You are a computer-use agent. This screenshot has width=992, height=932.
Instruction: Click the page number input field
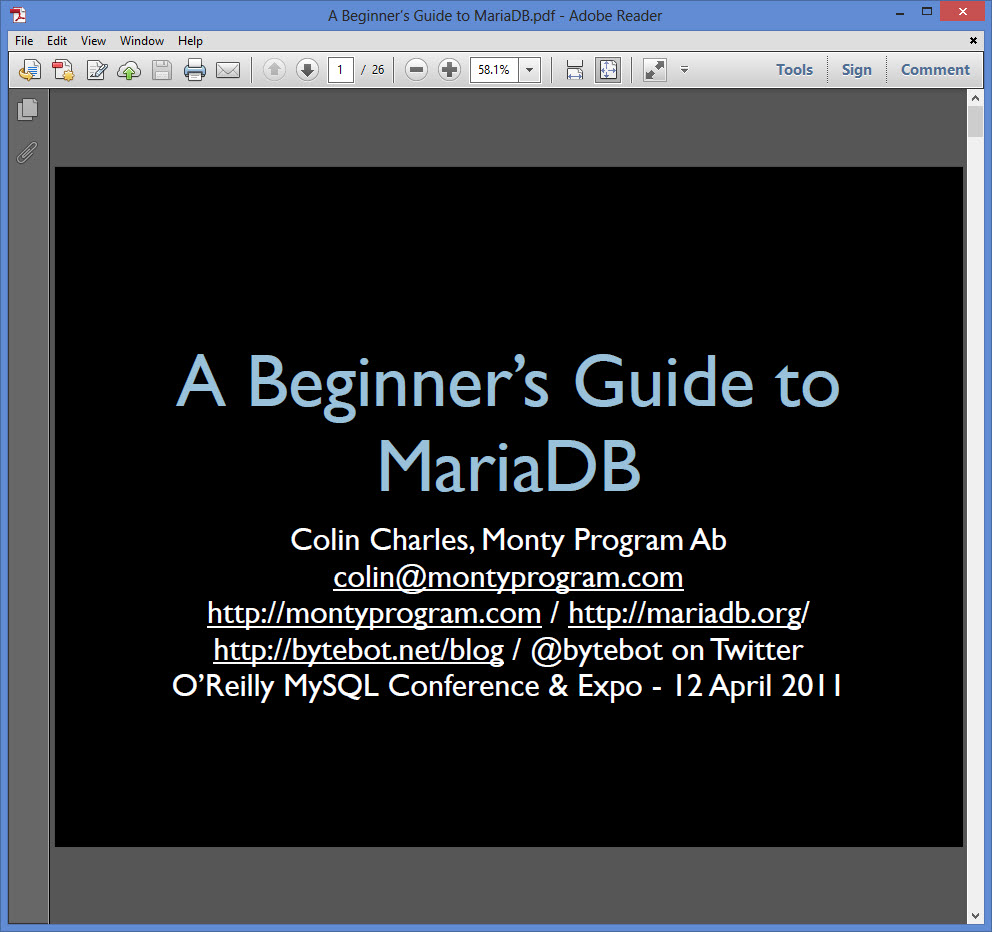(340, 70)
